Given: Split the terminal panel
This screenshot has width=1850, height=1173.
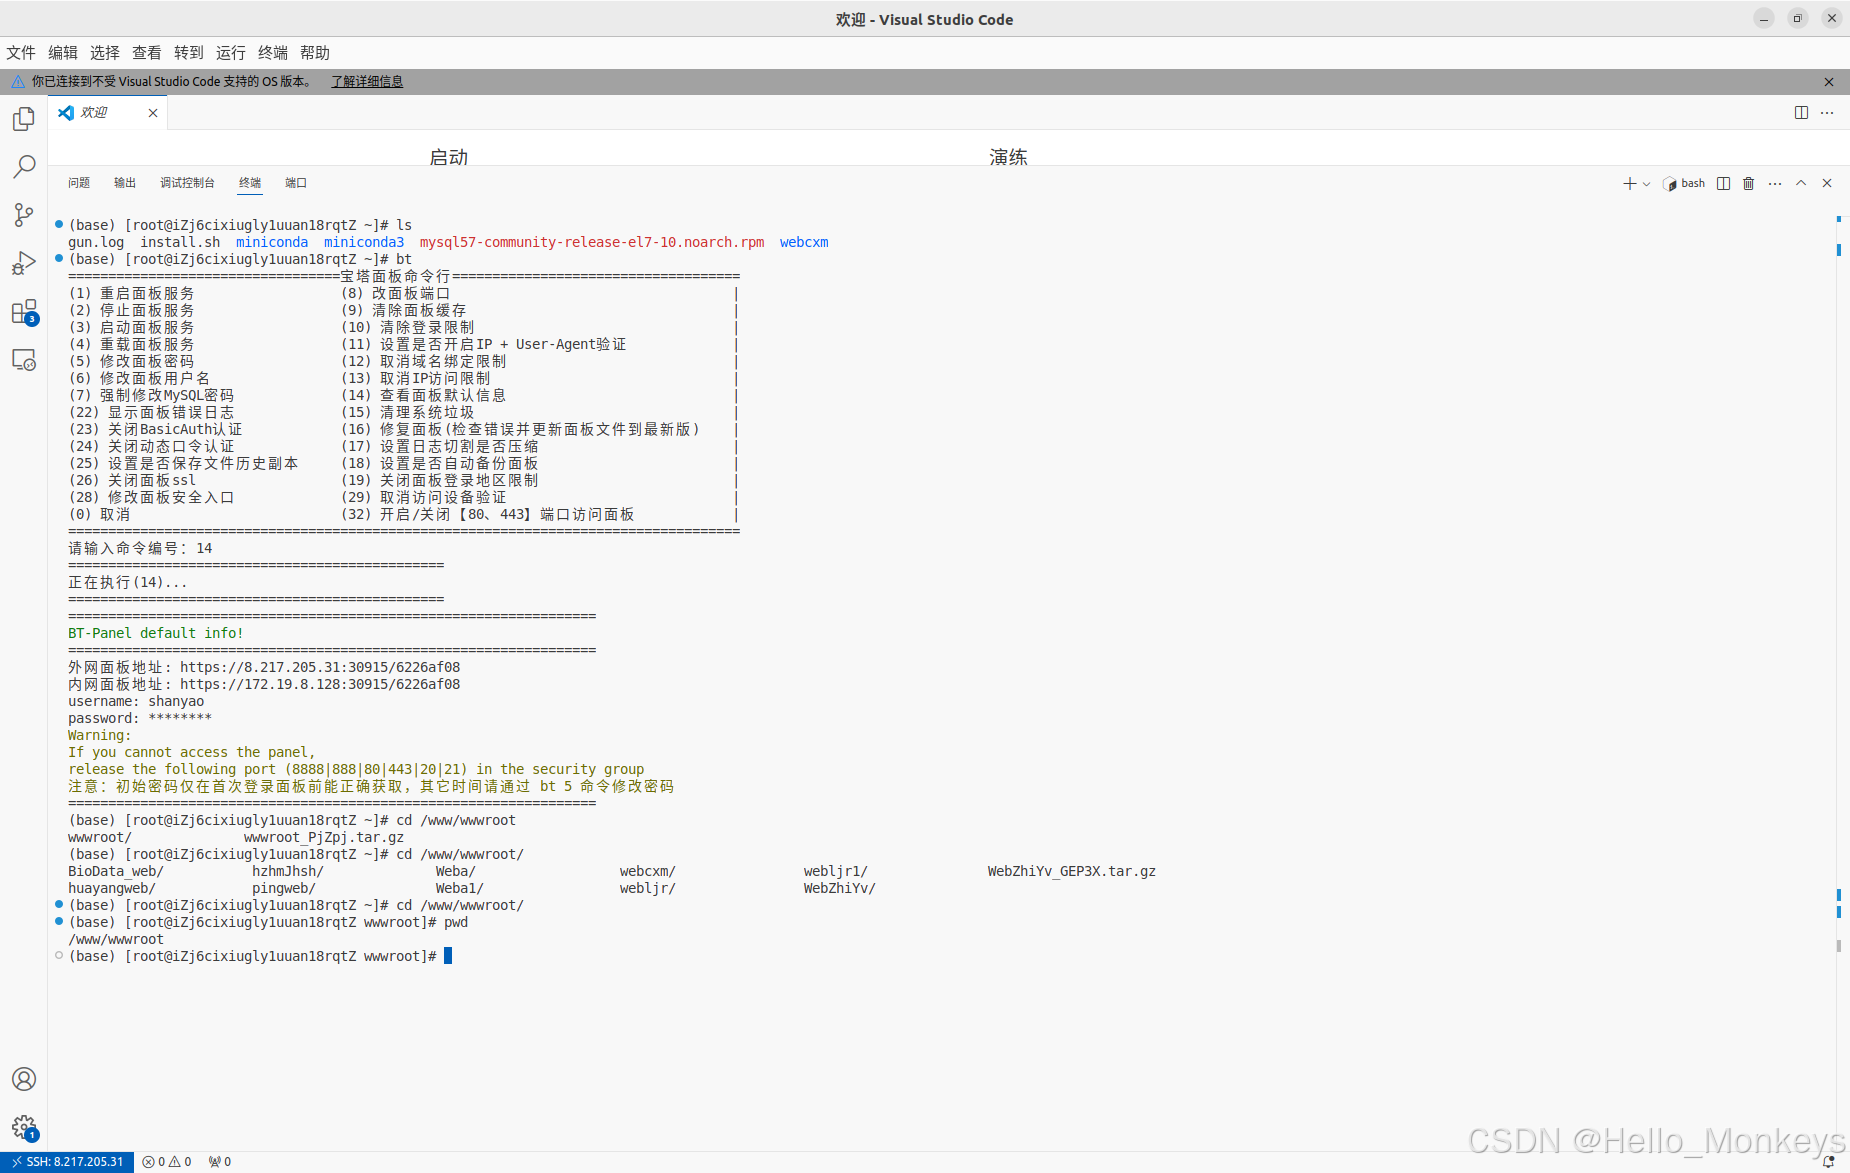Looking at the screenshot, I should (x=1723, y=183).
